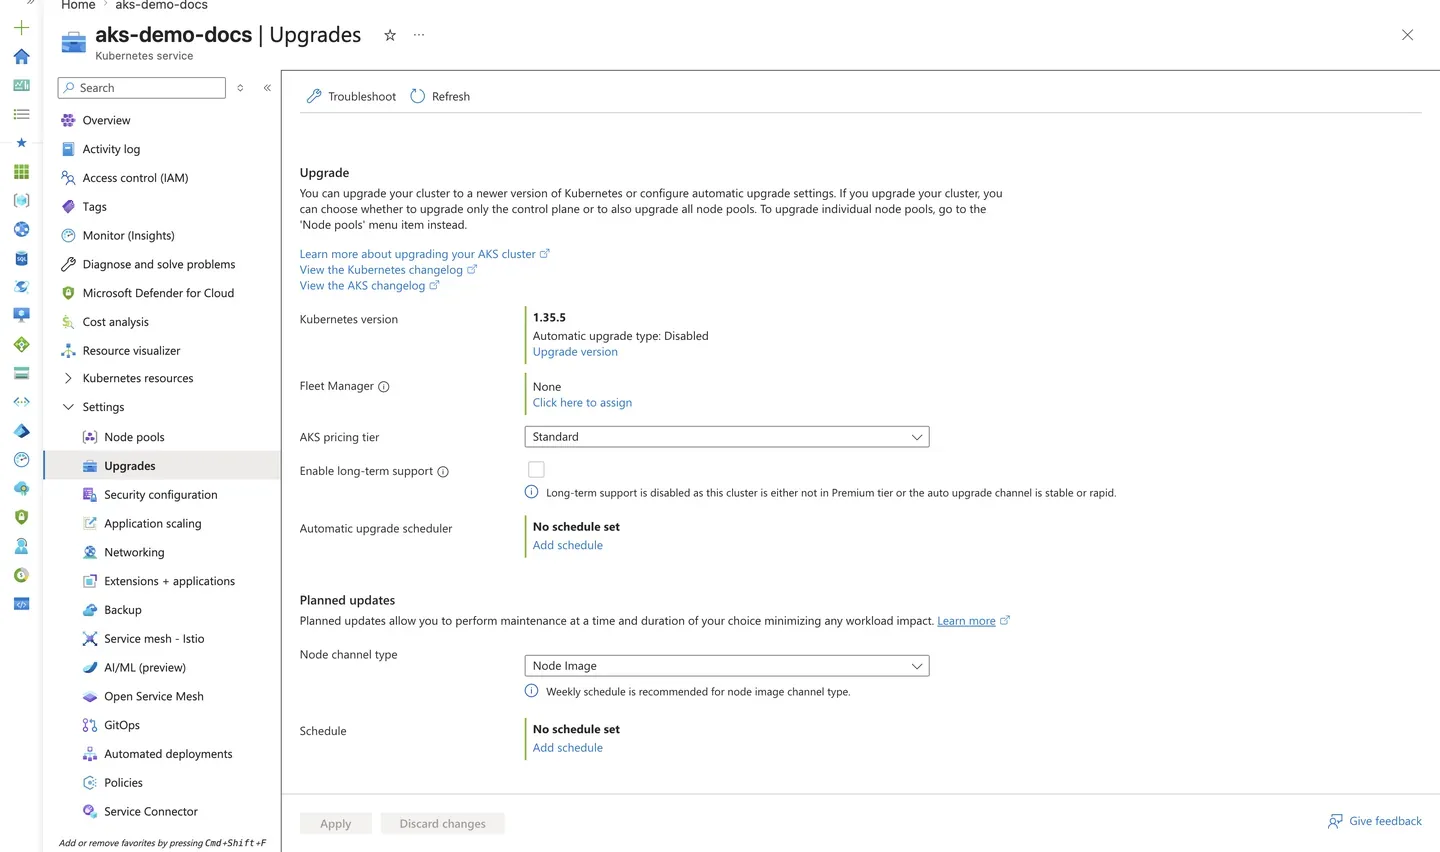Open Security configuration settings
1440x852 pixels.
pos(162,495)
